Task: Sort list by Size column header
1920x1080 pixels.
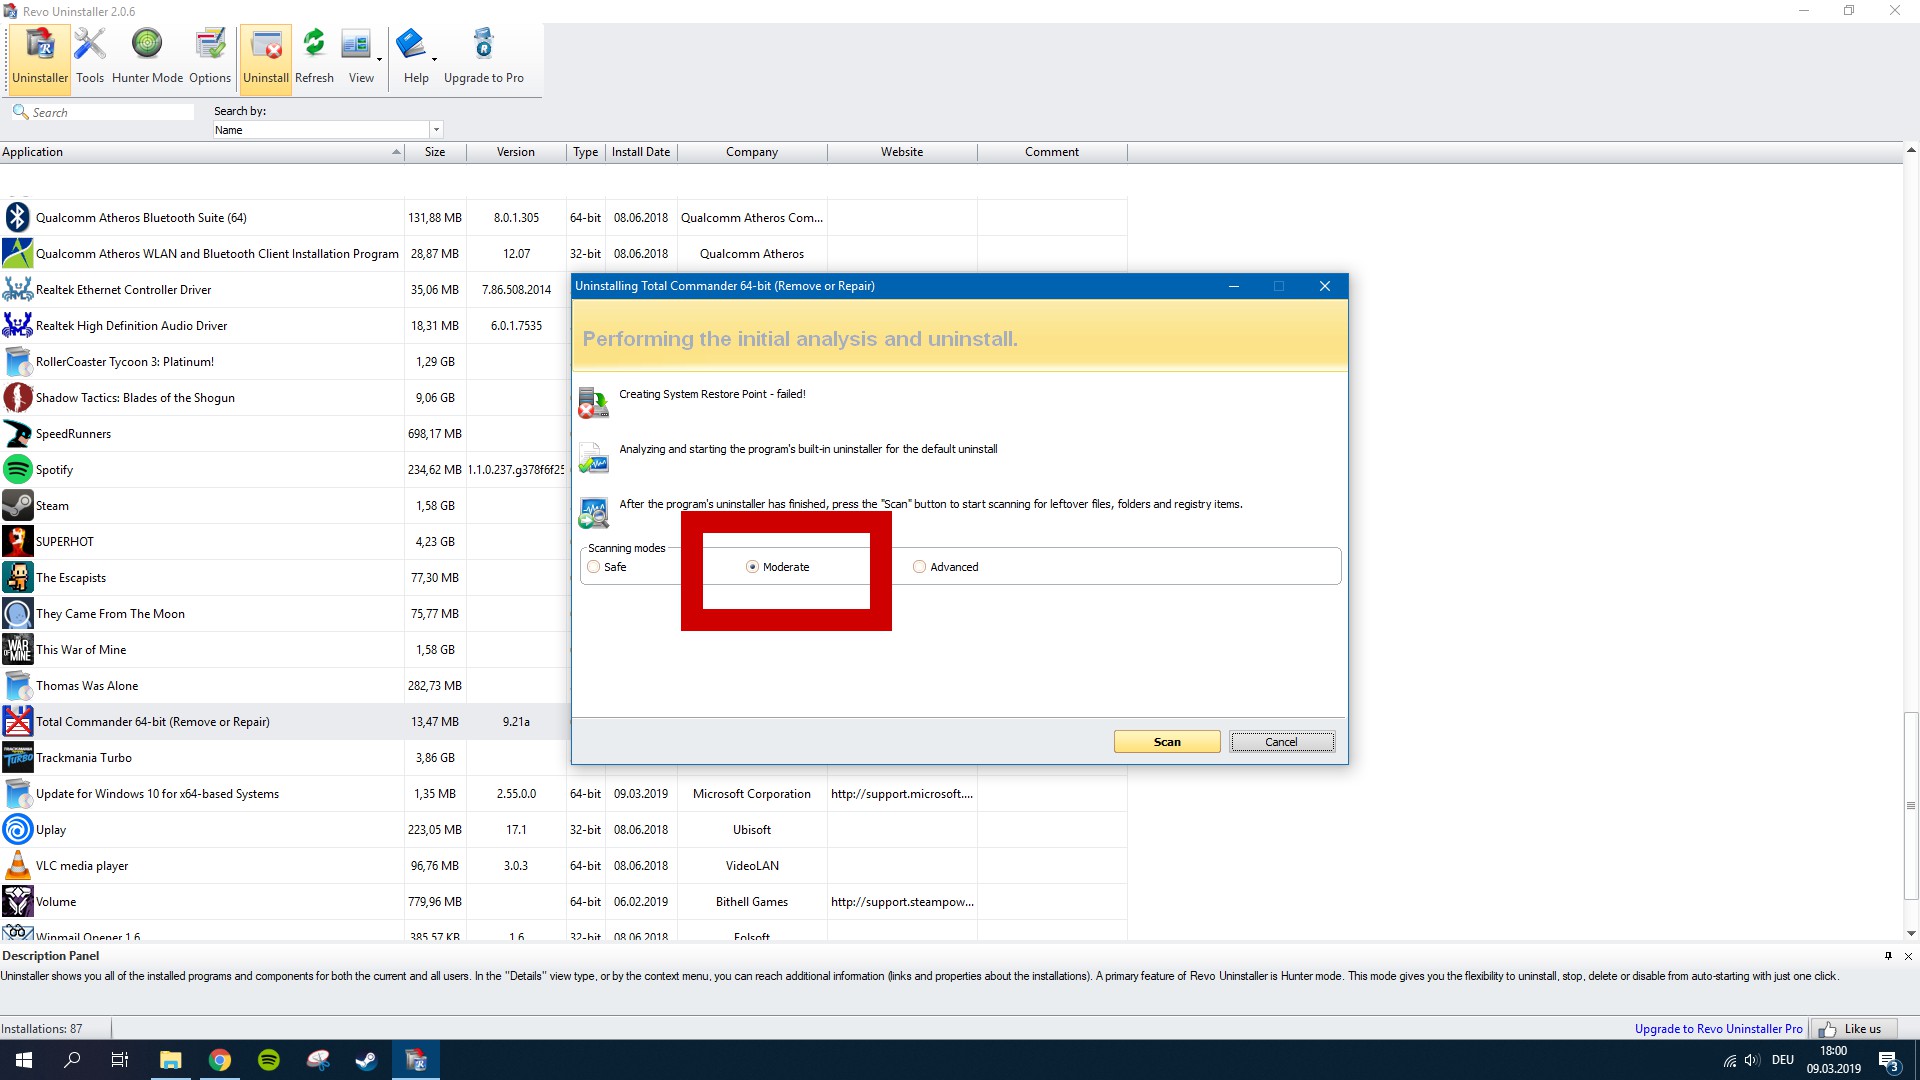Action: (435, 152)
